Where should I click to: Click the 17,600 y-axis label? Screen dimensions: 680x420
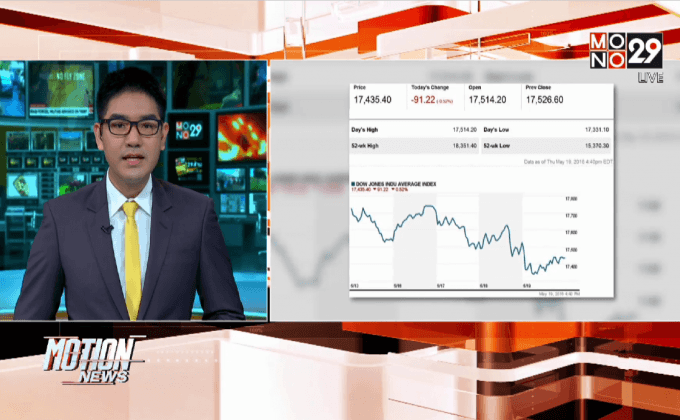click(571, 233)
